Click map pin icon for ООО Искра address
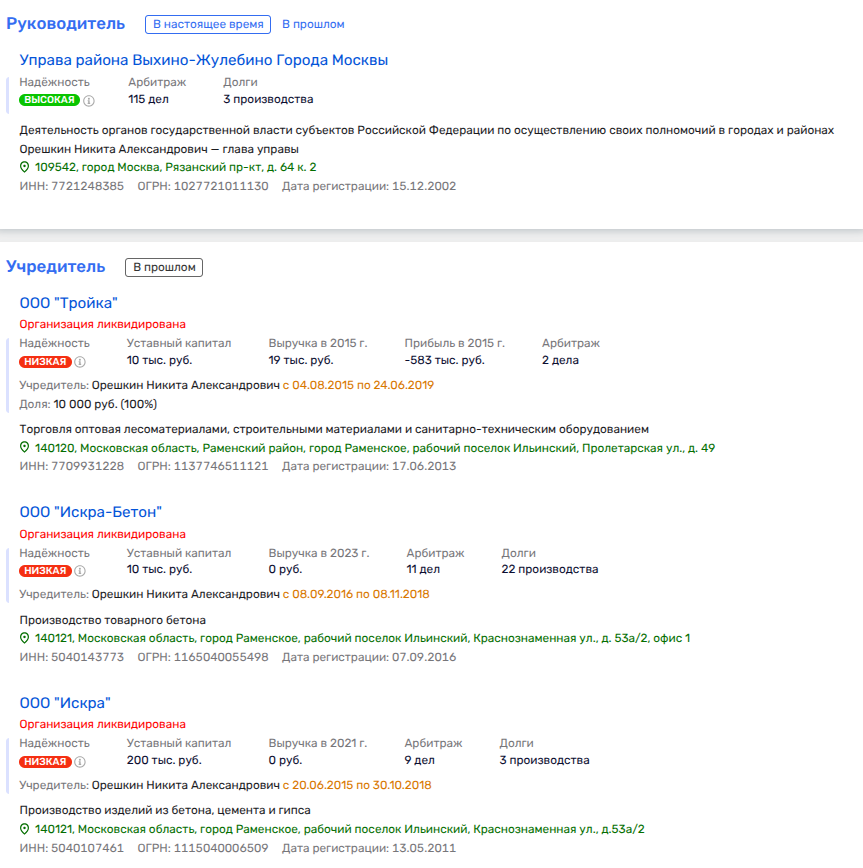Screen dimensions: 863x868 click(25, 829)
